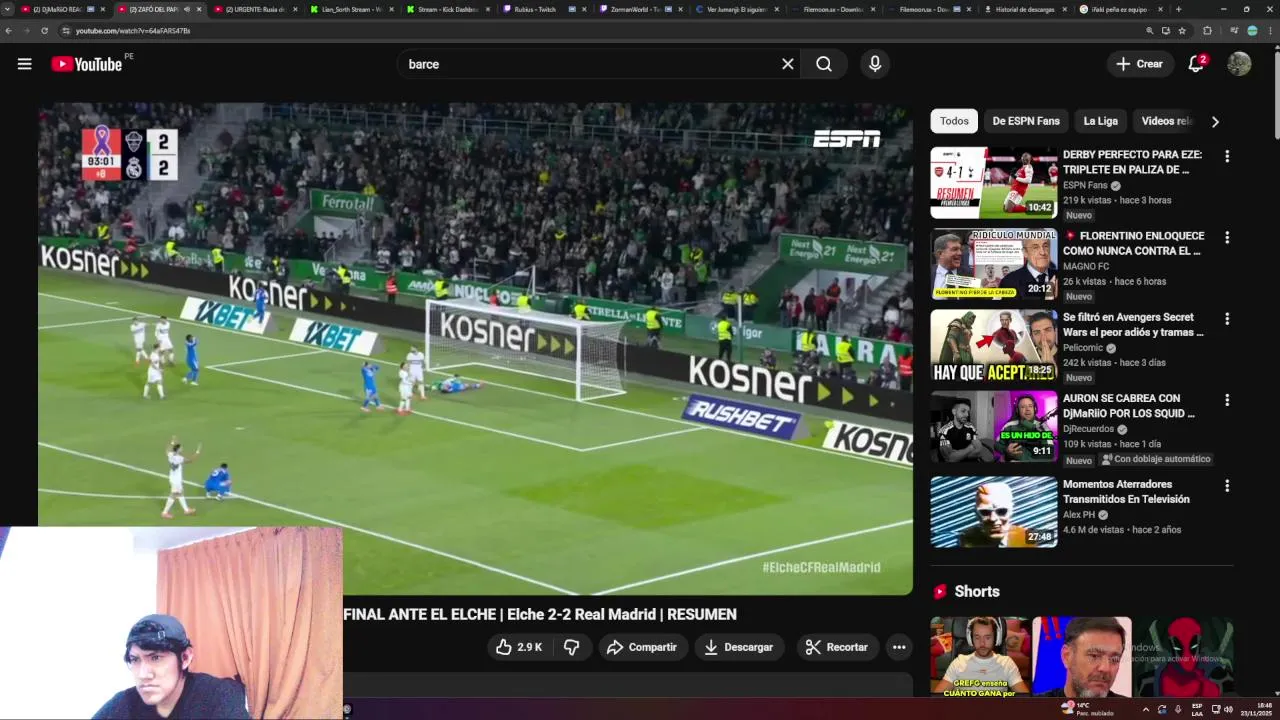Click the Descargar download button
The height and width of the screenshot is (720, 1280).
click(738, 647)
